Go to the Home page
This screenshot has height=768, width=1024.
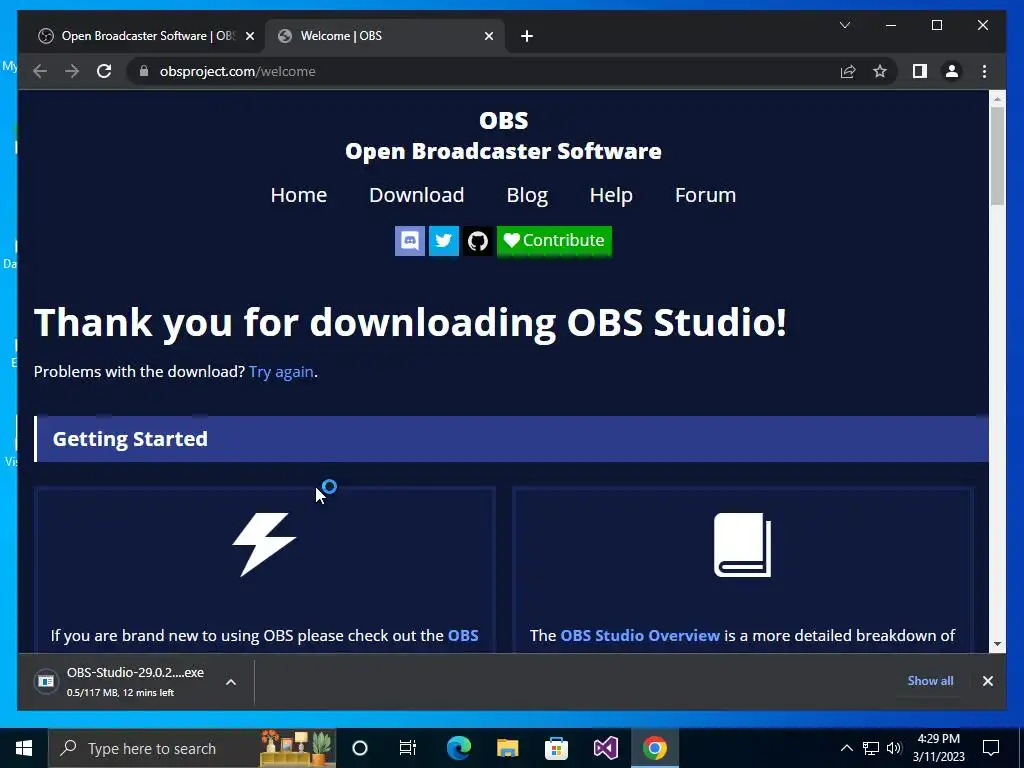[x=298, y=195]
